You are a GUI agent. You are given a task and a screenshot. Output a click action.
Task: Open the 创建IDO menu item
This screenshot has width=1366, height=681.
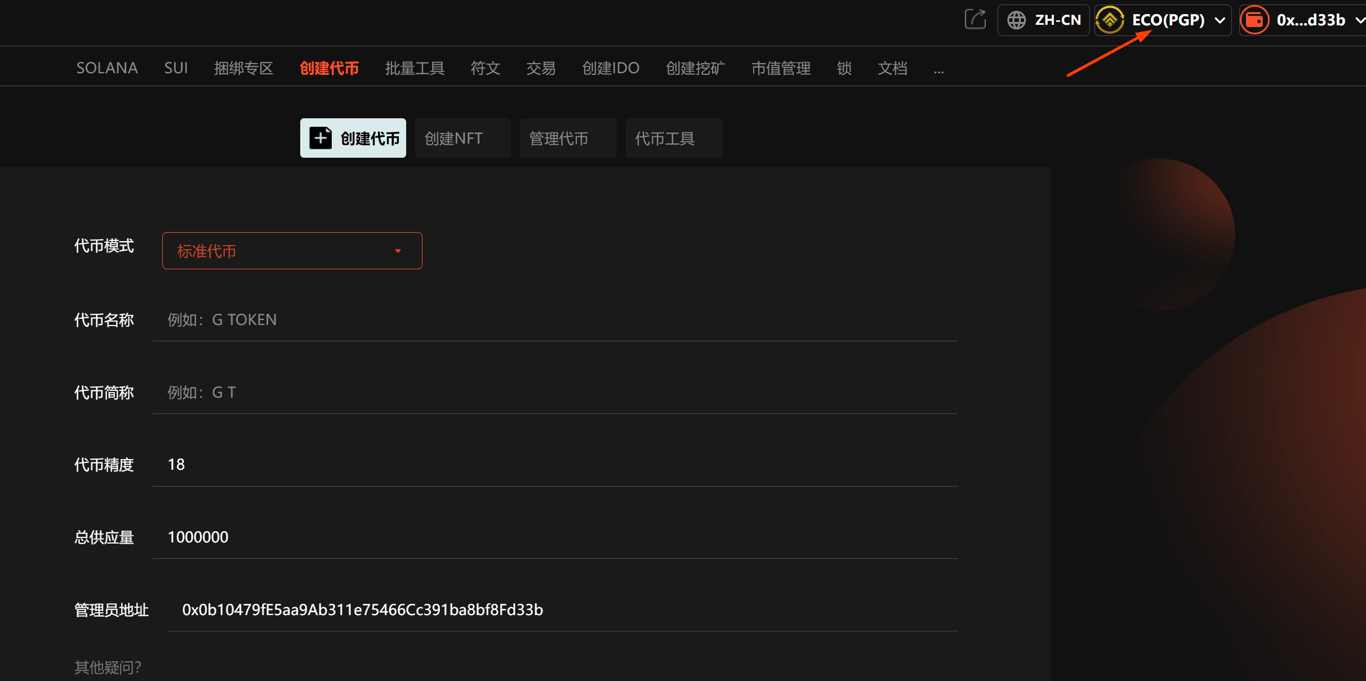tap(611, 68)
